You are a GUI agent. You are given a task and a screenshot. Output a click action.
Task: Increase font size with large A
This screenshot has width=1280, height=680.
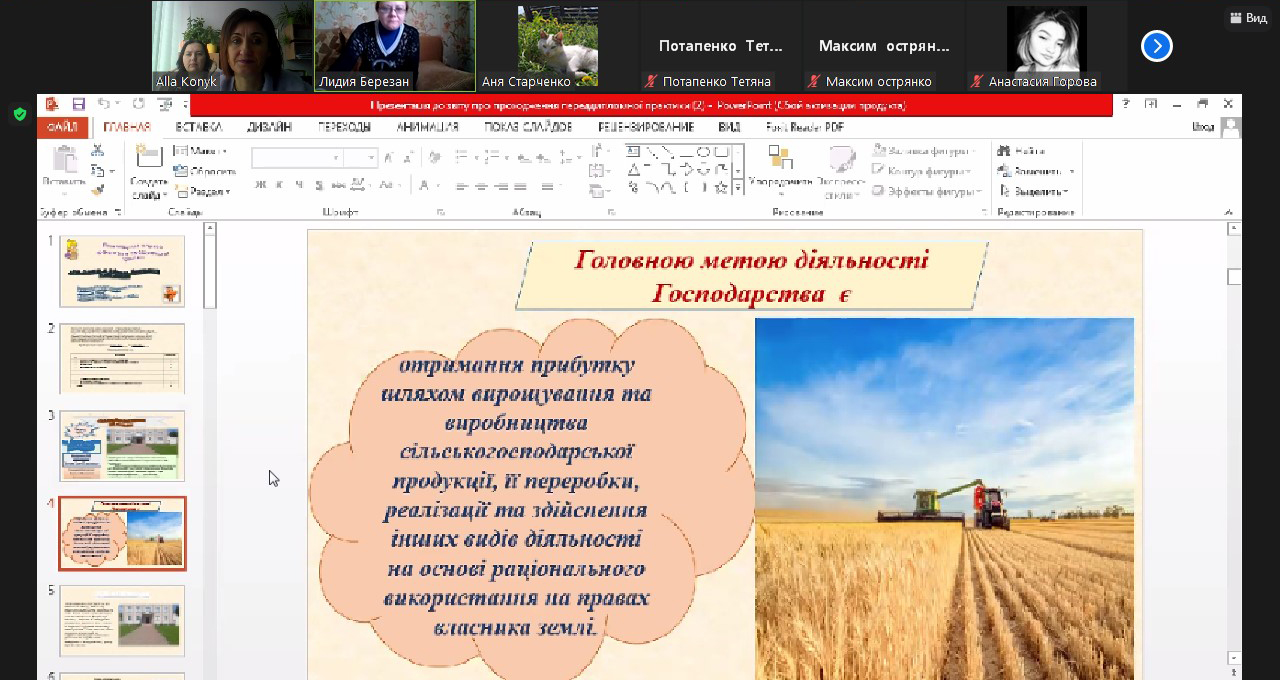point(390,158)
